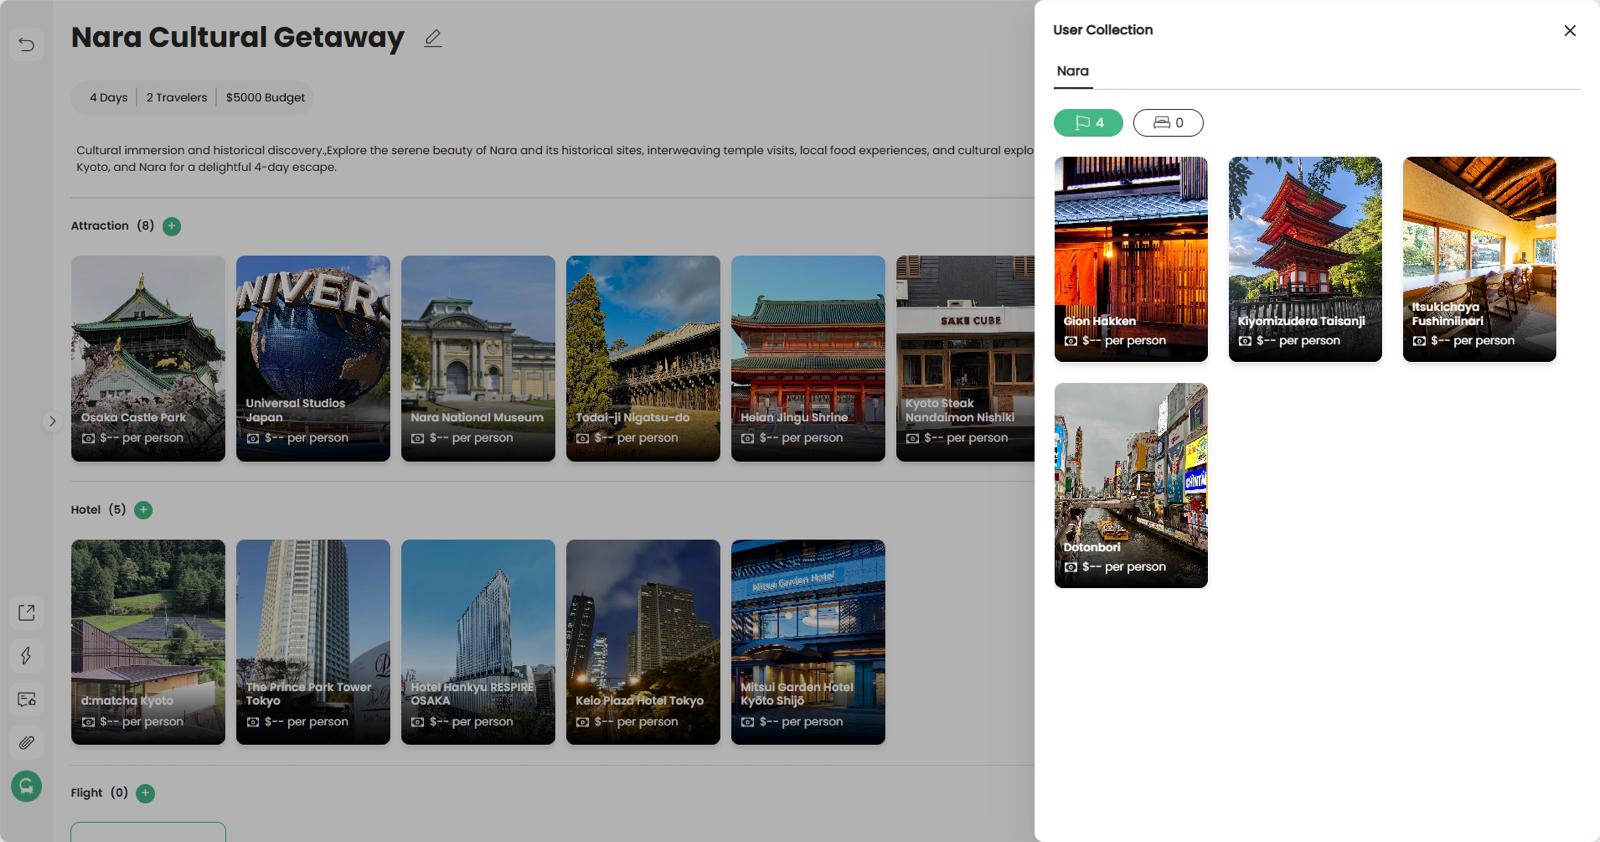Screen dimensions: 1600x842
Task: Click the lightning bolt icon
Action: coord(27,656)
